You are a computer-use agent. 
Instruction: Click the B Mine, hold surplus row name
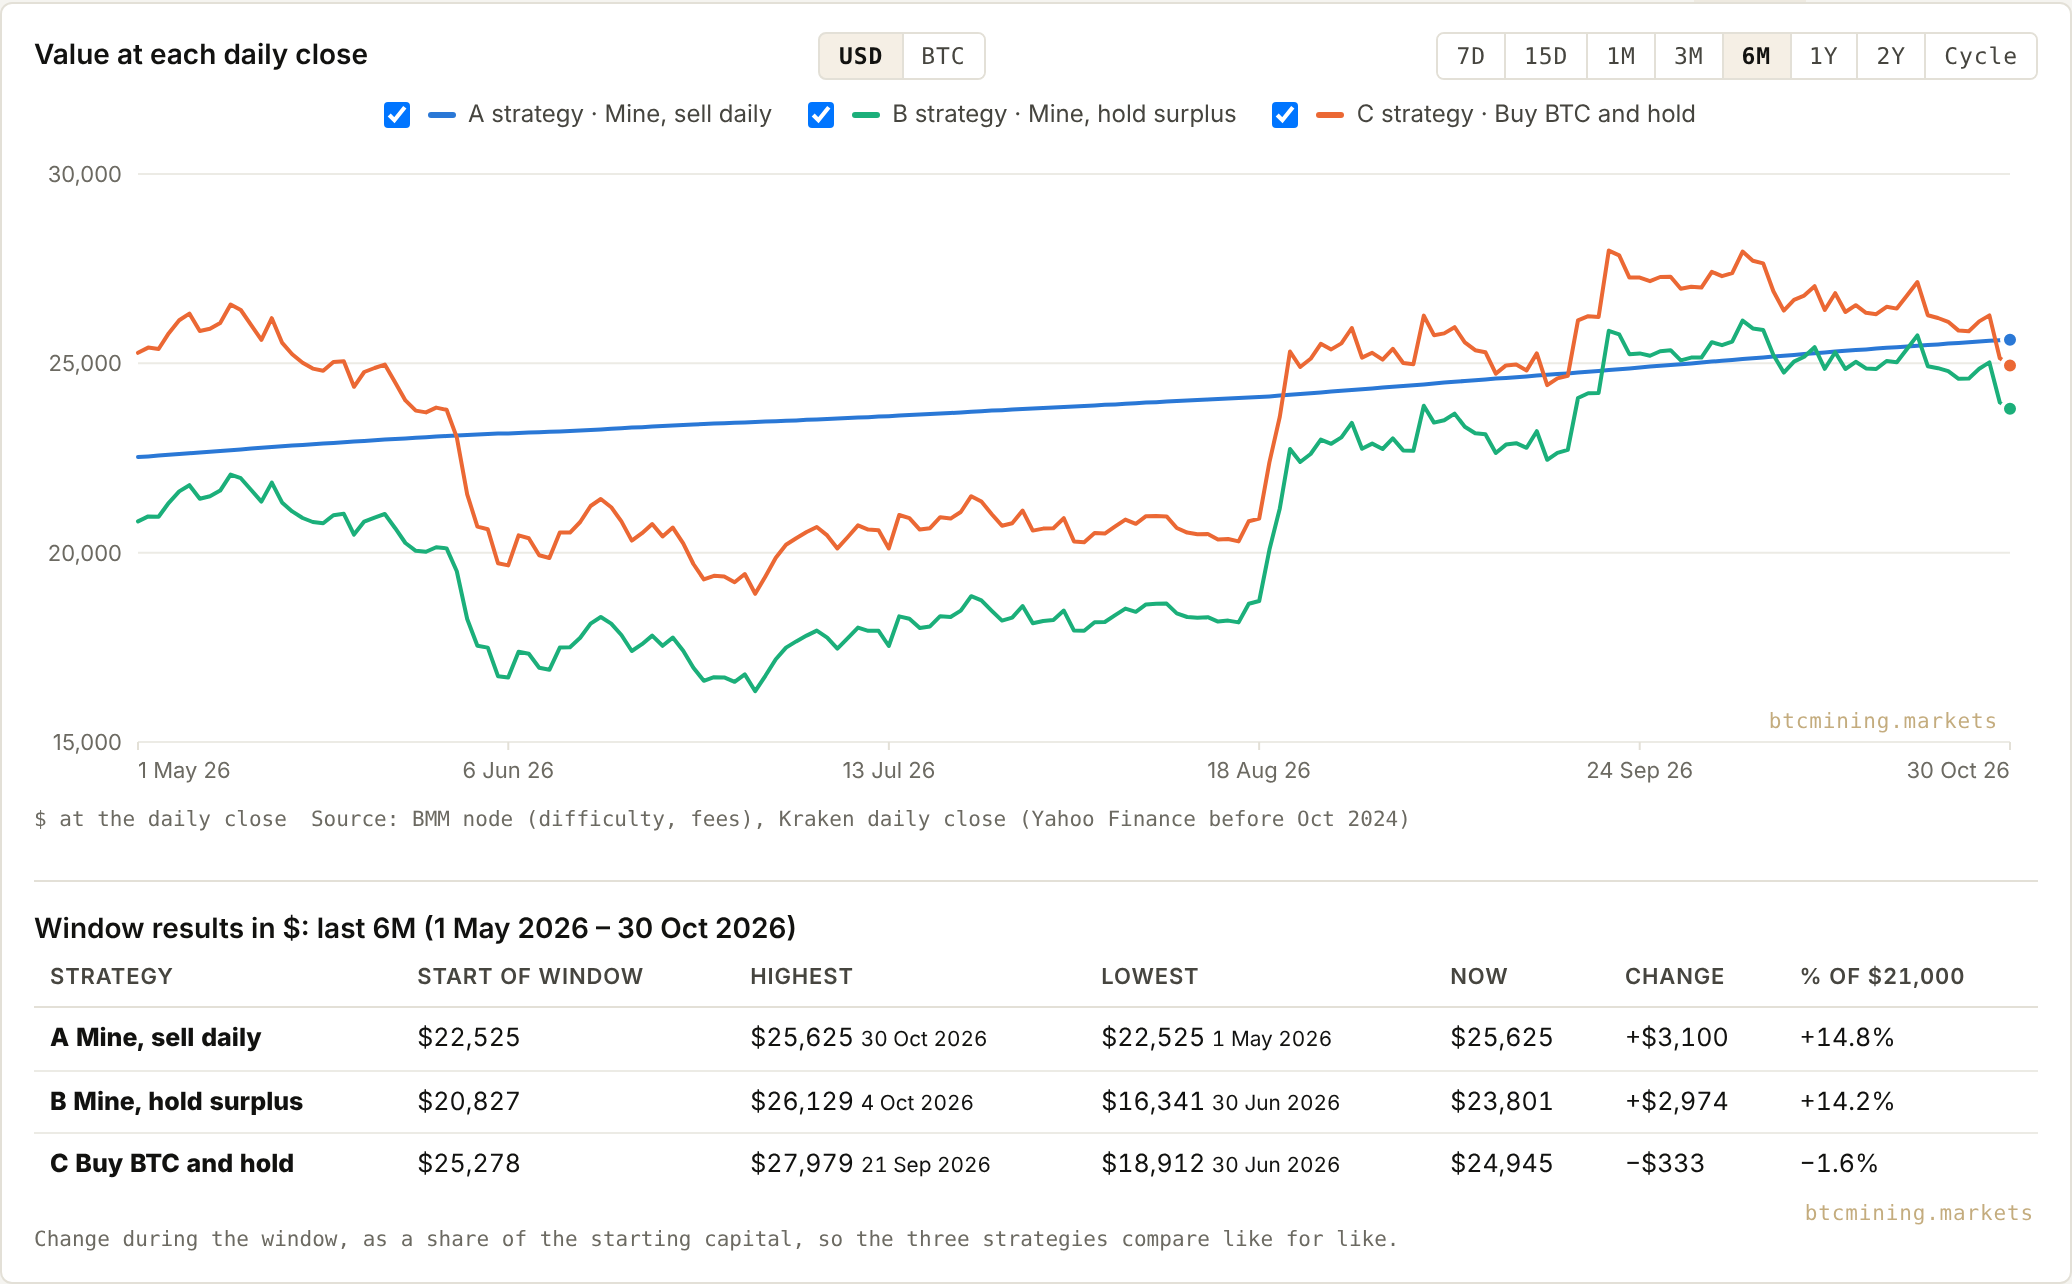tap(176, 1101)
